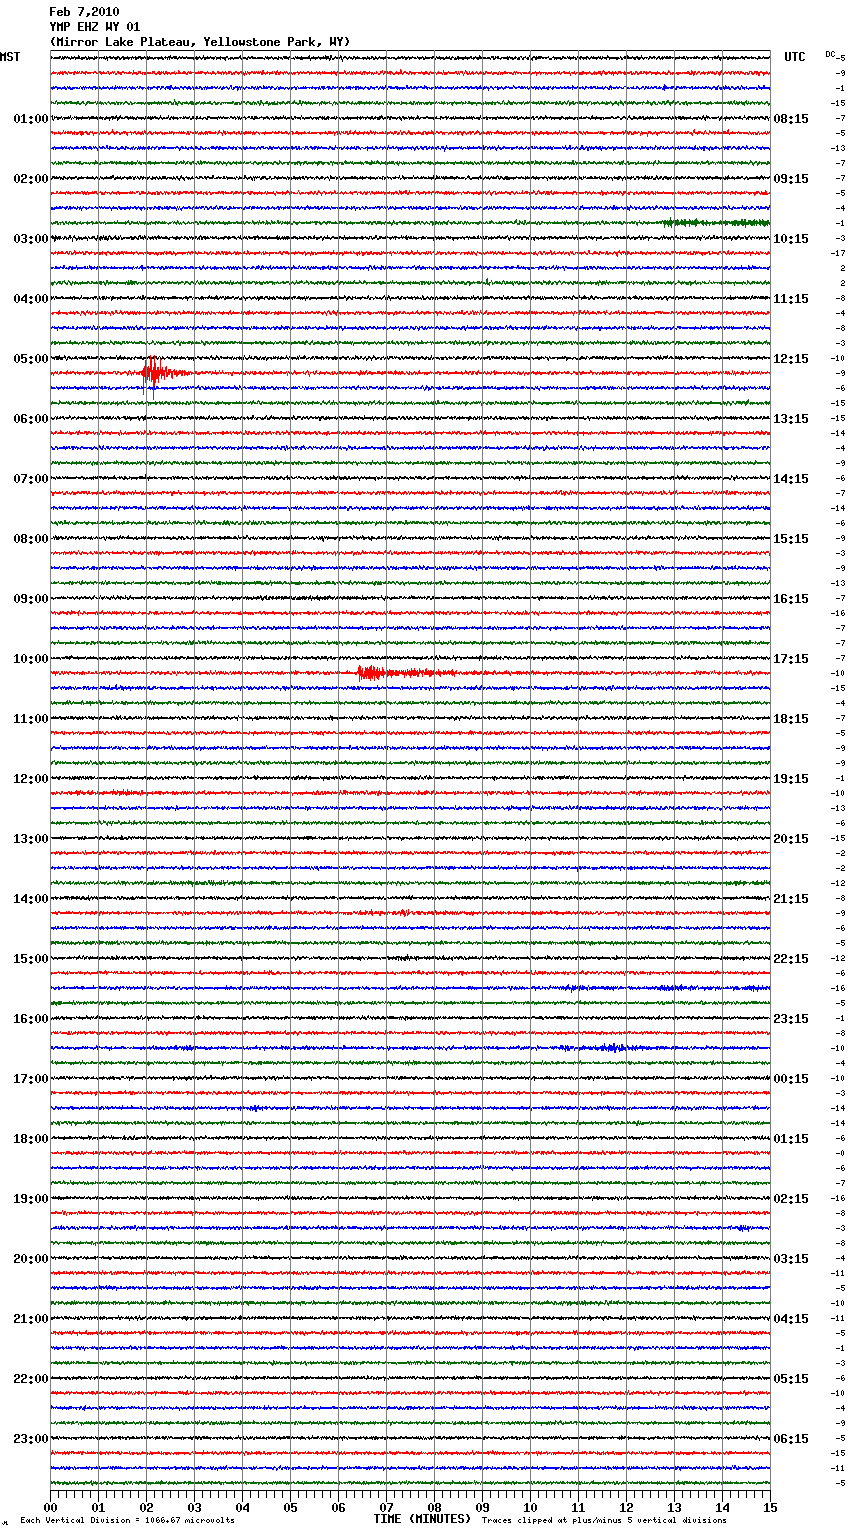
Task: Click the 10:15 UTC time label
Action: (791, 239)
